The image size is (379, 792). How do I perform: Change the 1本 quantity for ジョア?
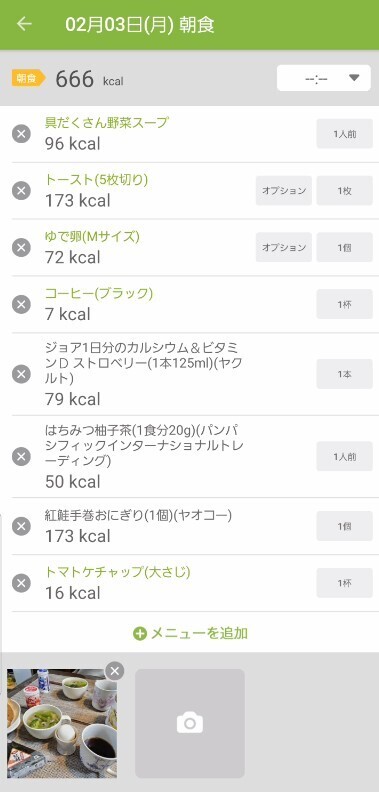click(345, 374)
